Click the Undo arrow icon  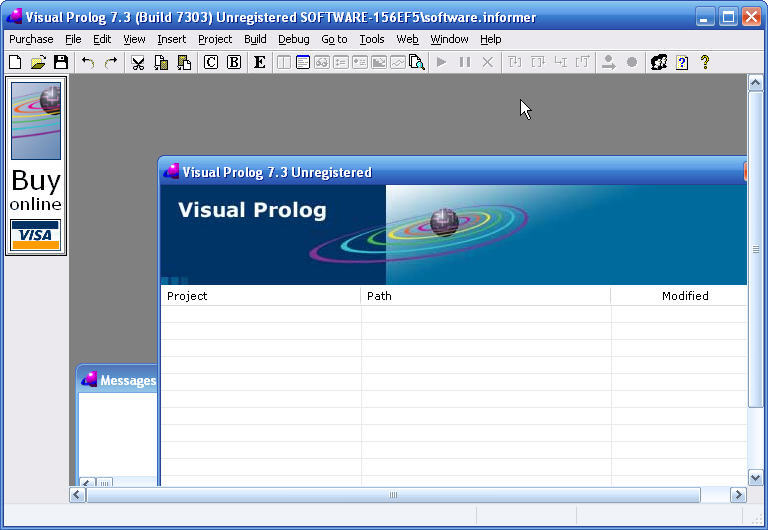88,62
